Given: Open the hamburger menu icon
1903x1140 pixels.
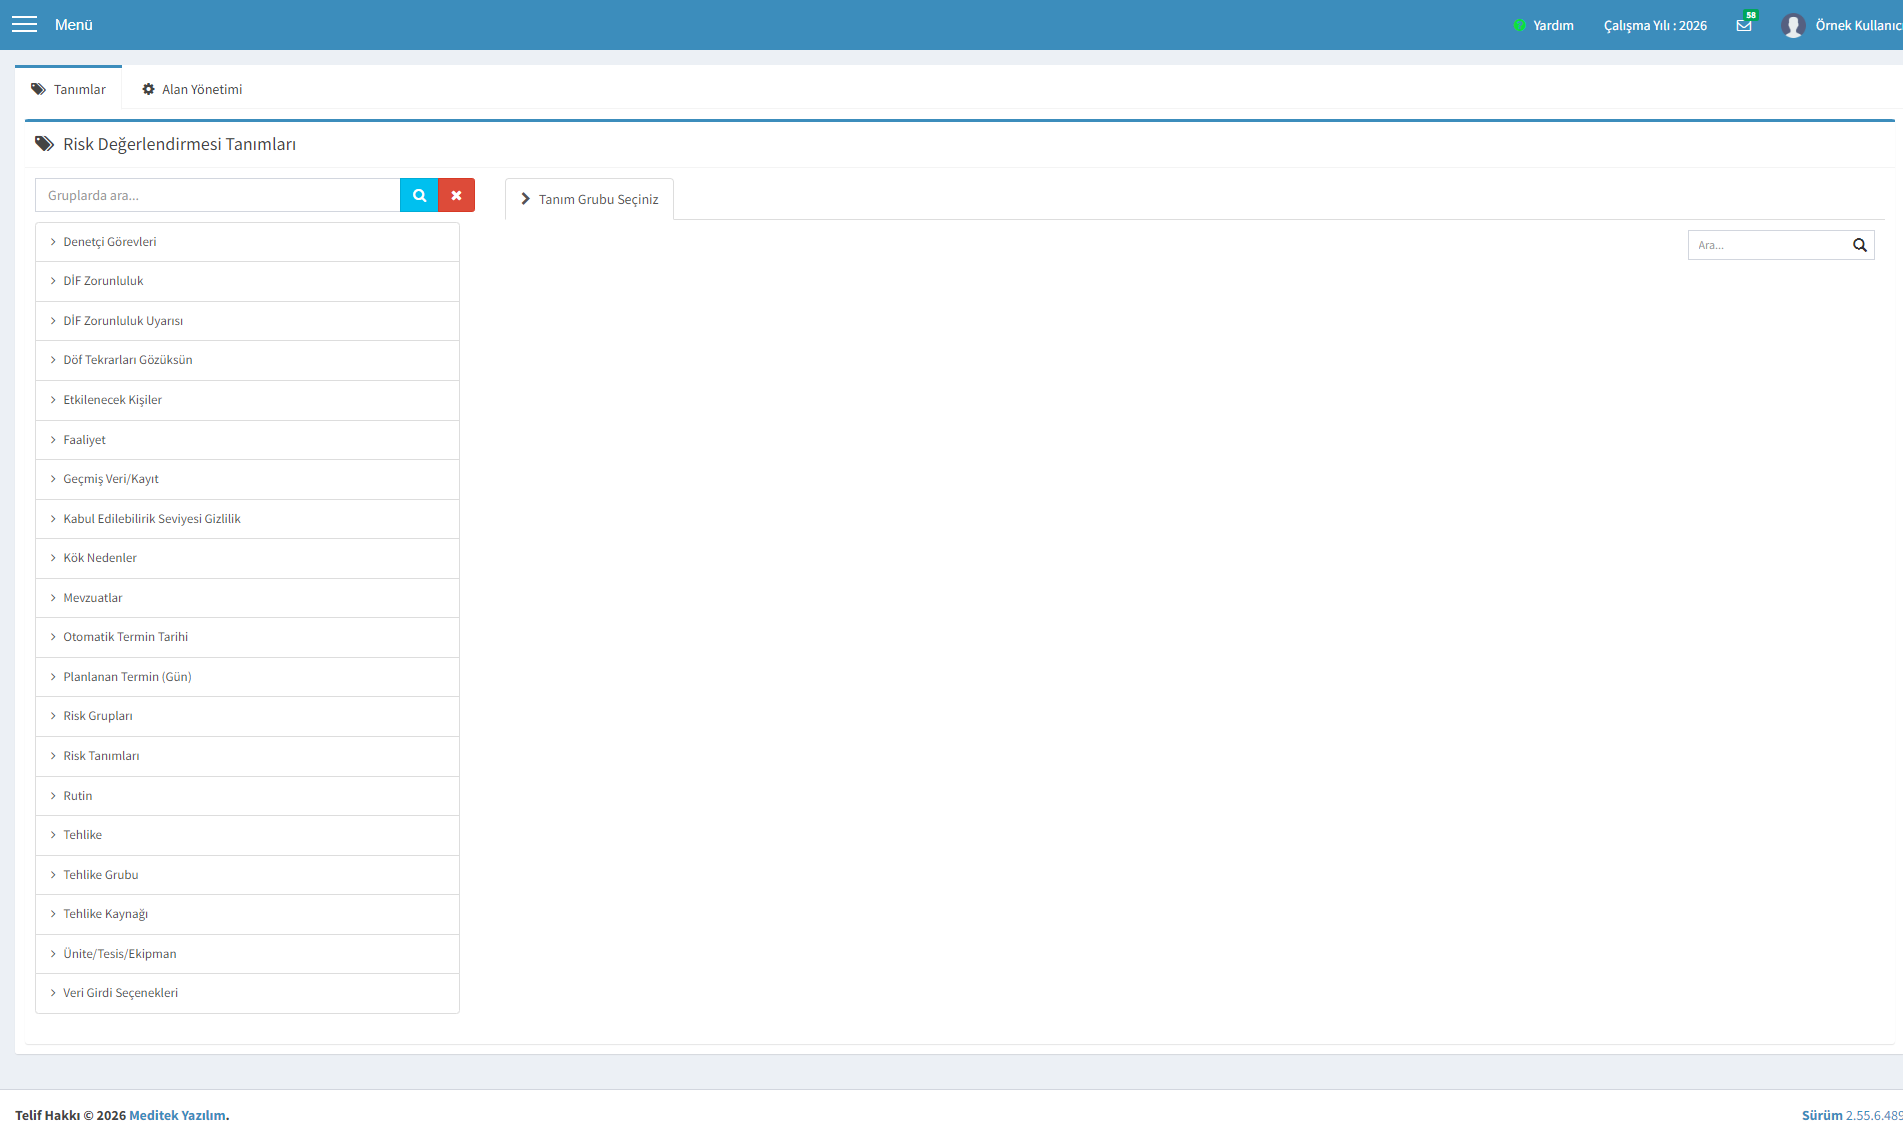Looking at the screenshot, I should pos(24,24).
